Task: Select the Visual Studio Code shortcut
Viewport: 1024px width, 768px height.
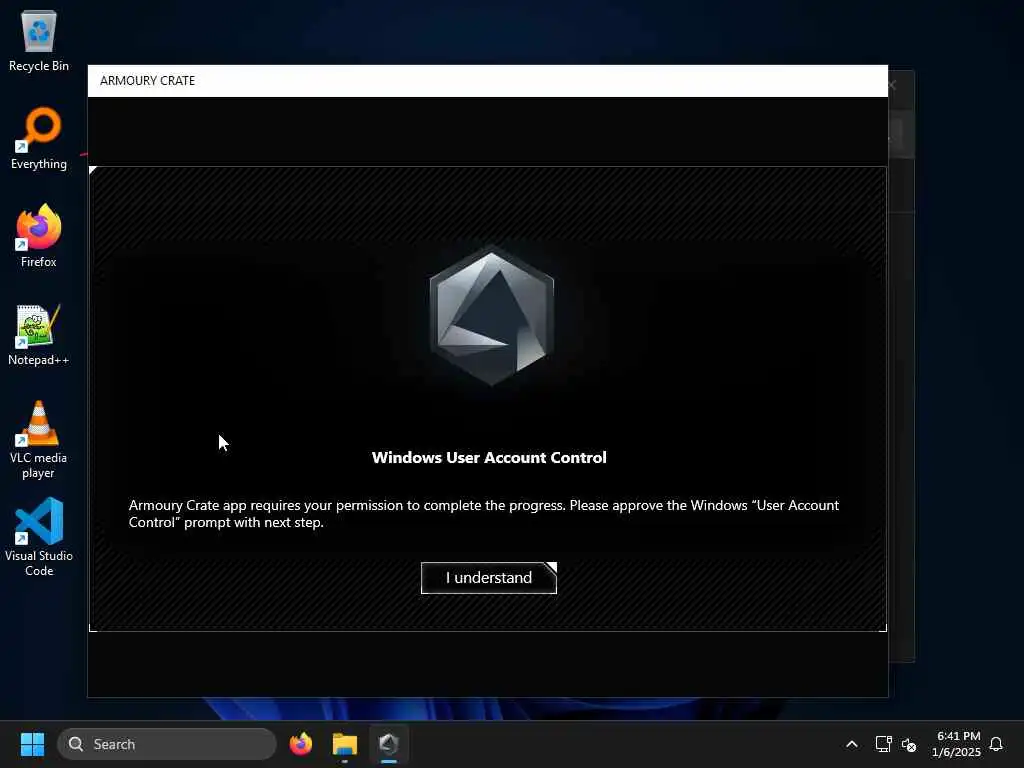Action: [39, 537]
